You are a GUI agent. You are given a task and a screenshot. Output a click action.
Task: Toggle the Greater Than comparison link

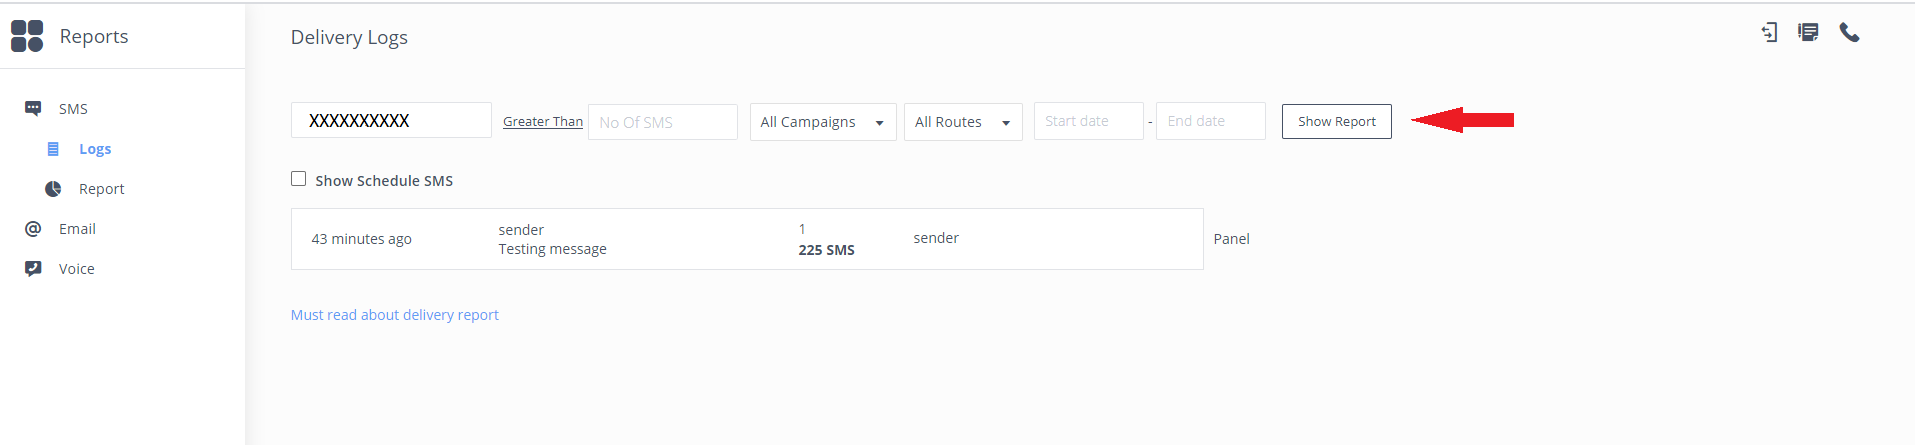[x=543, y=121]
